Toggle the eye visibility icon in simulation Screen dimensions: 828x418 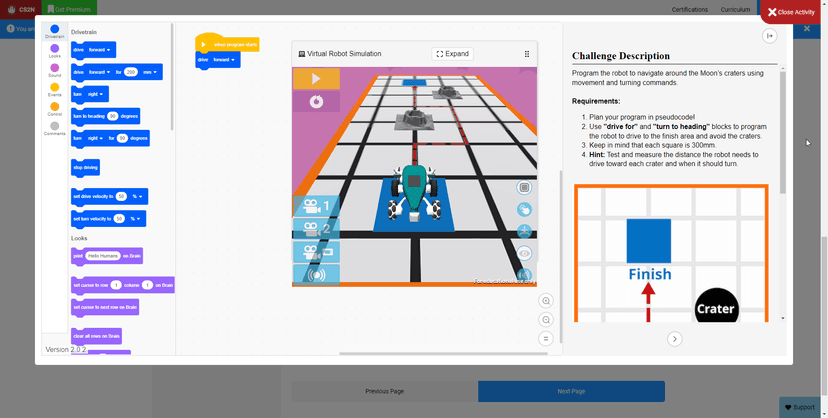point(524,253)
